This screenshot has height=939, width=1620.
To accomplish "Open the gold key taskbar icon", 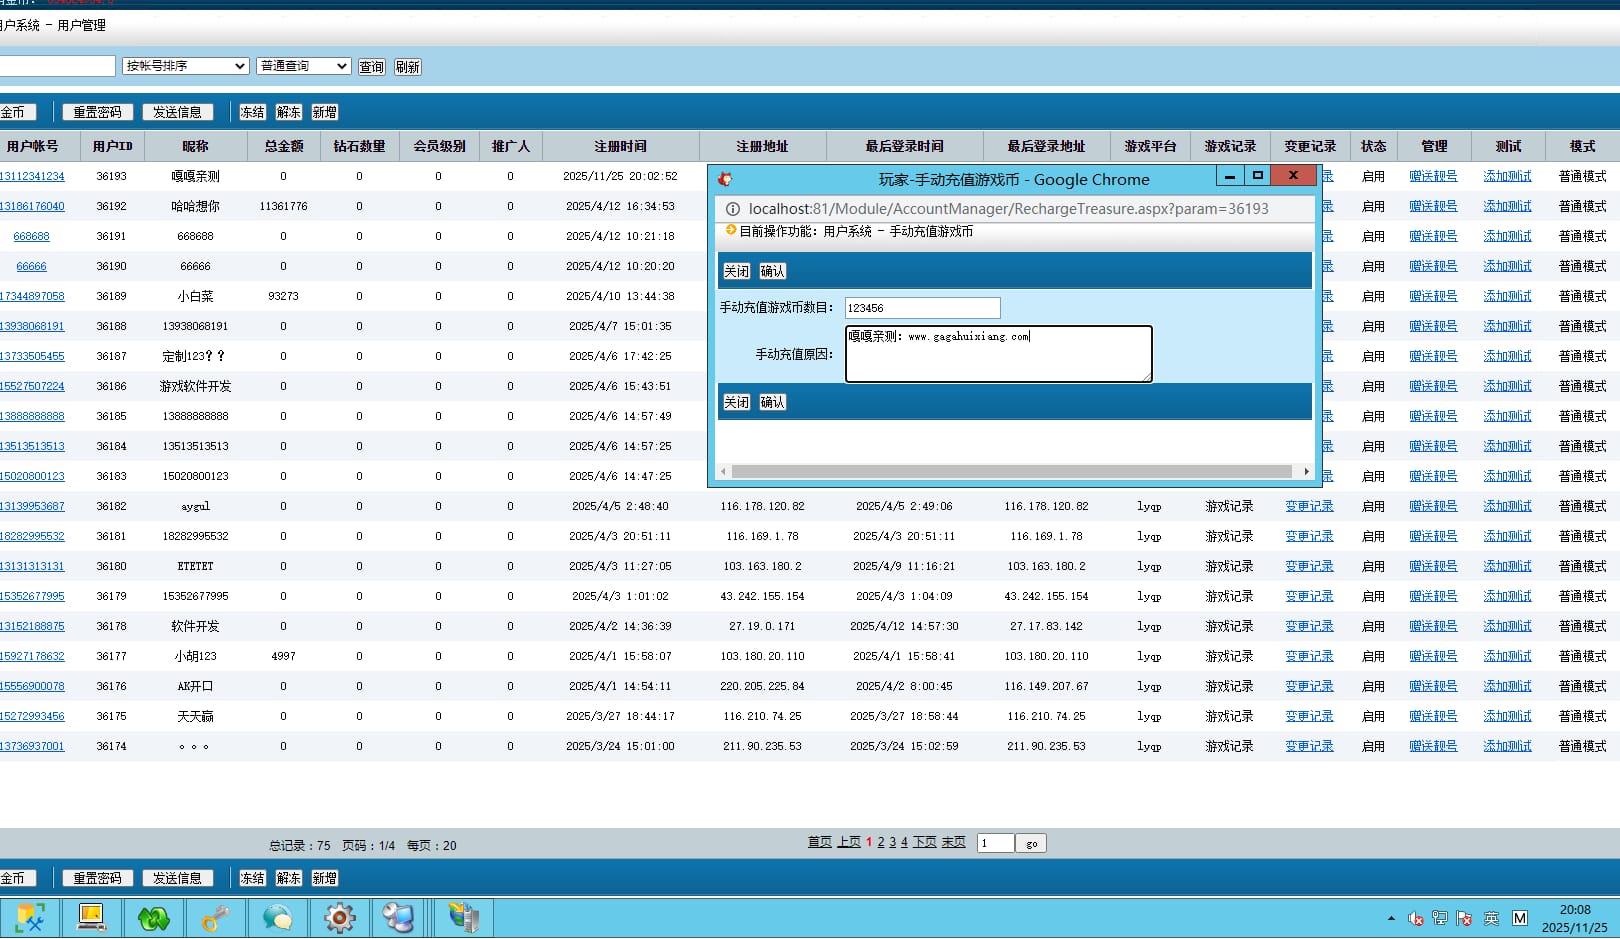I will point(215,917).
